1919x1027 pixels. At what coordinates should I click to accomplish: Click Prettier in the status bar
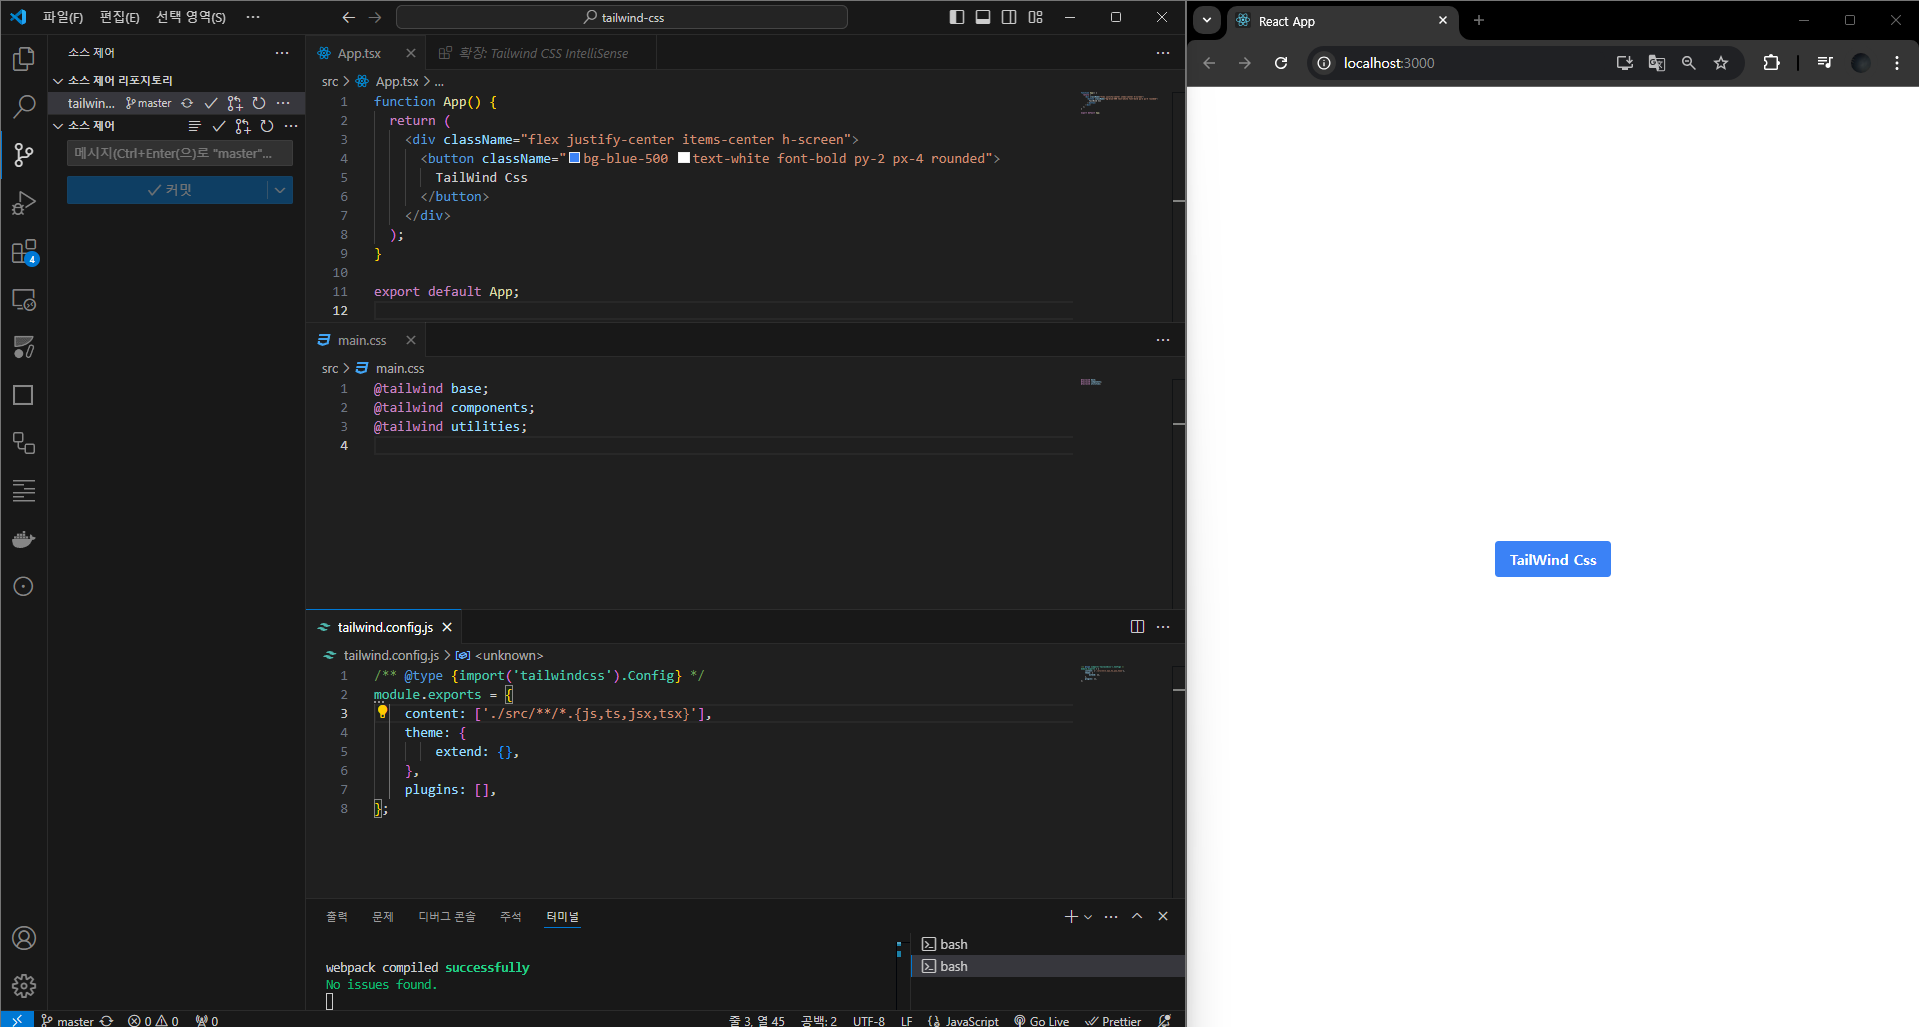pos(1113,1021)
